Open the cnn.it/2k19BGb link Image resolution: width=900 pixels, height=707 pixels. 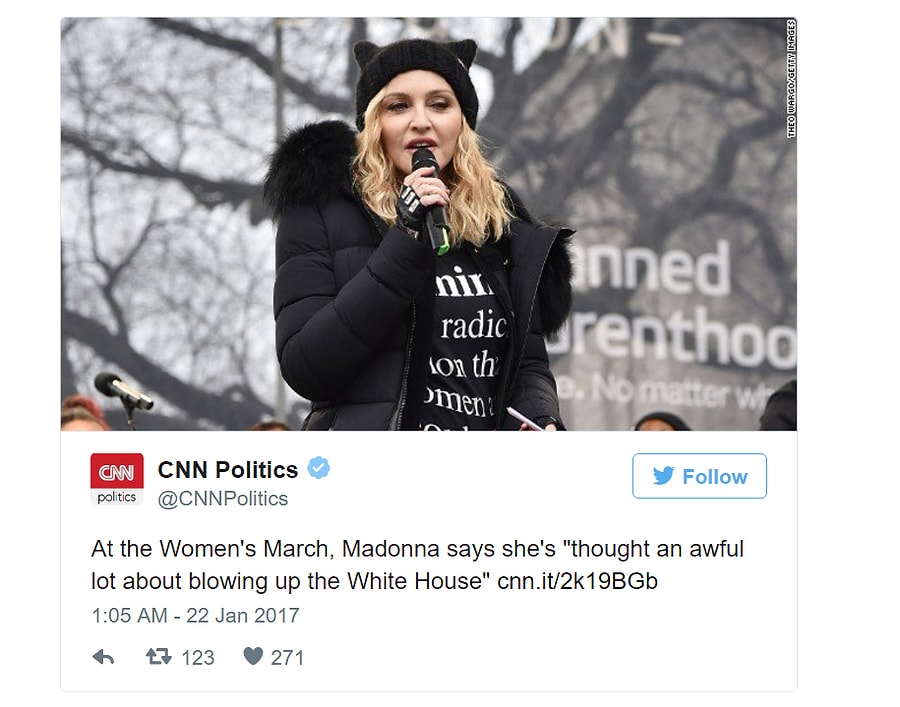click(x=577, y=581)
